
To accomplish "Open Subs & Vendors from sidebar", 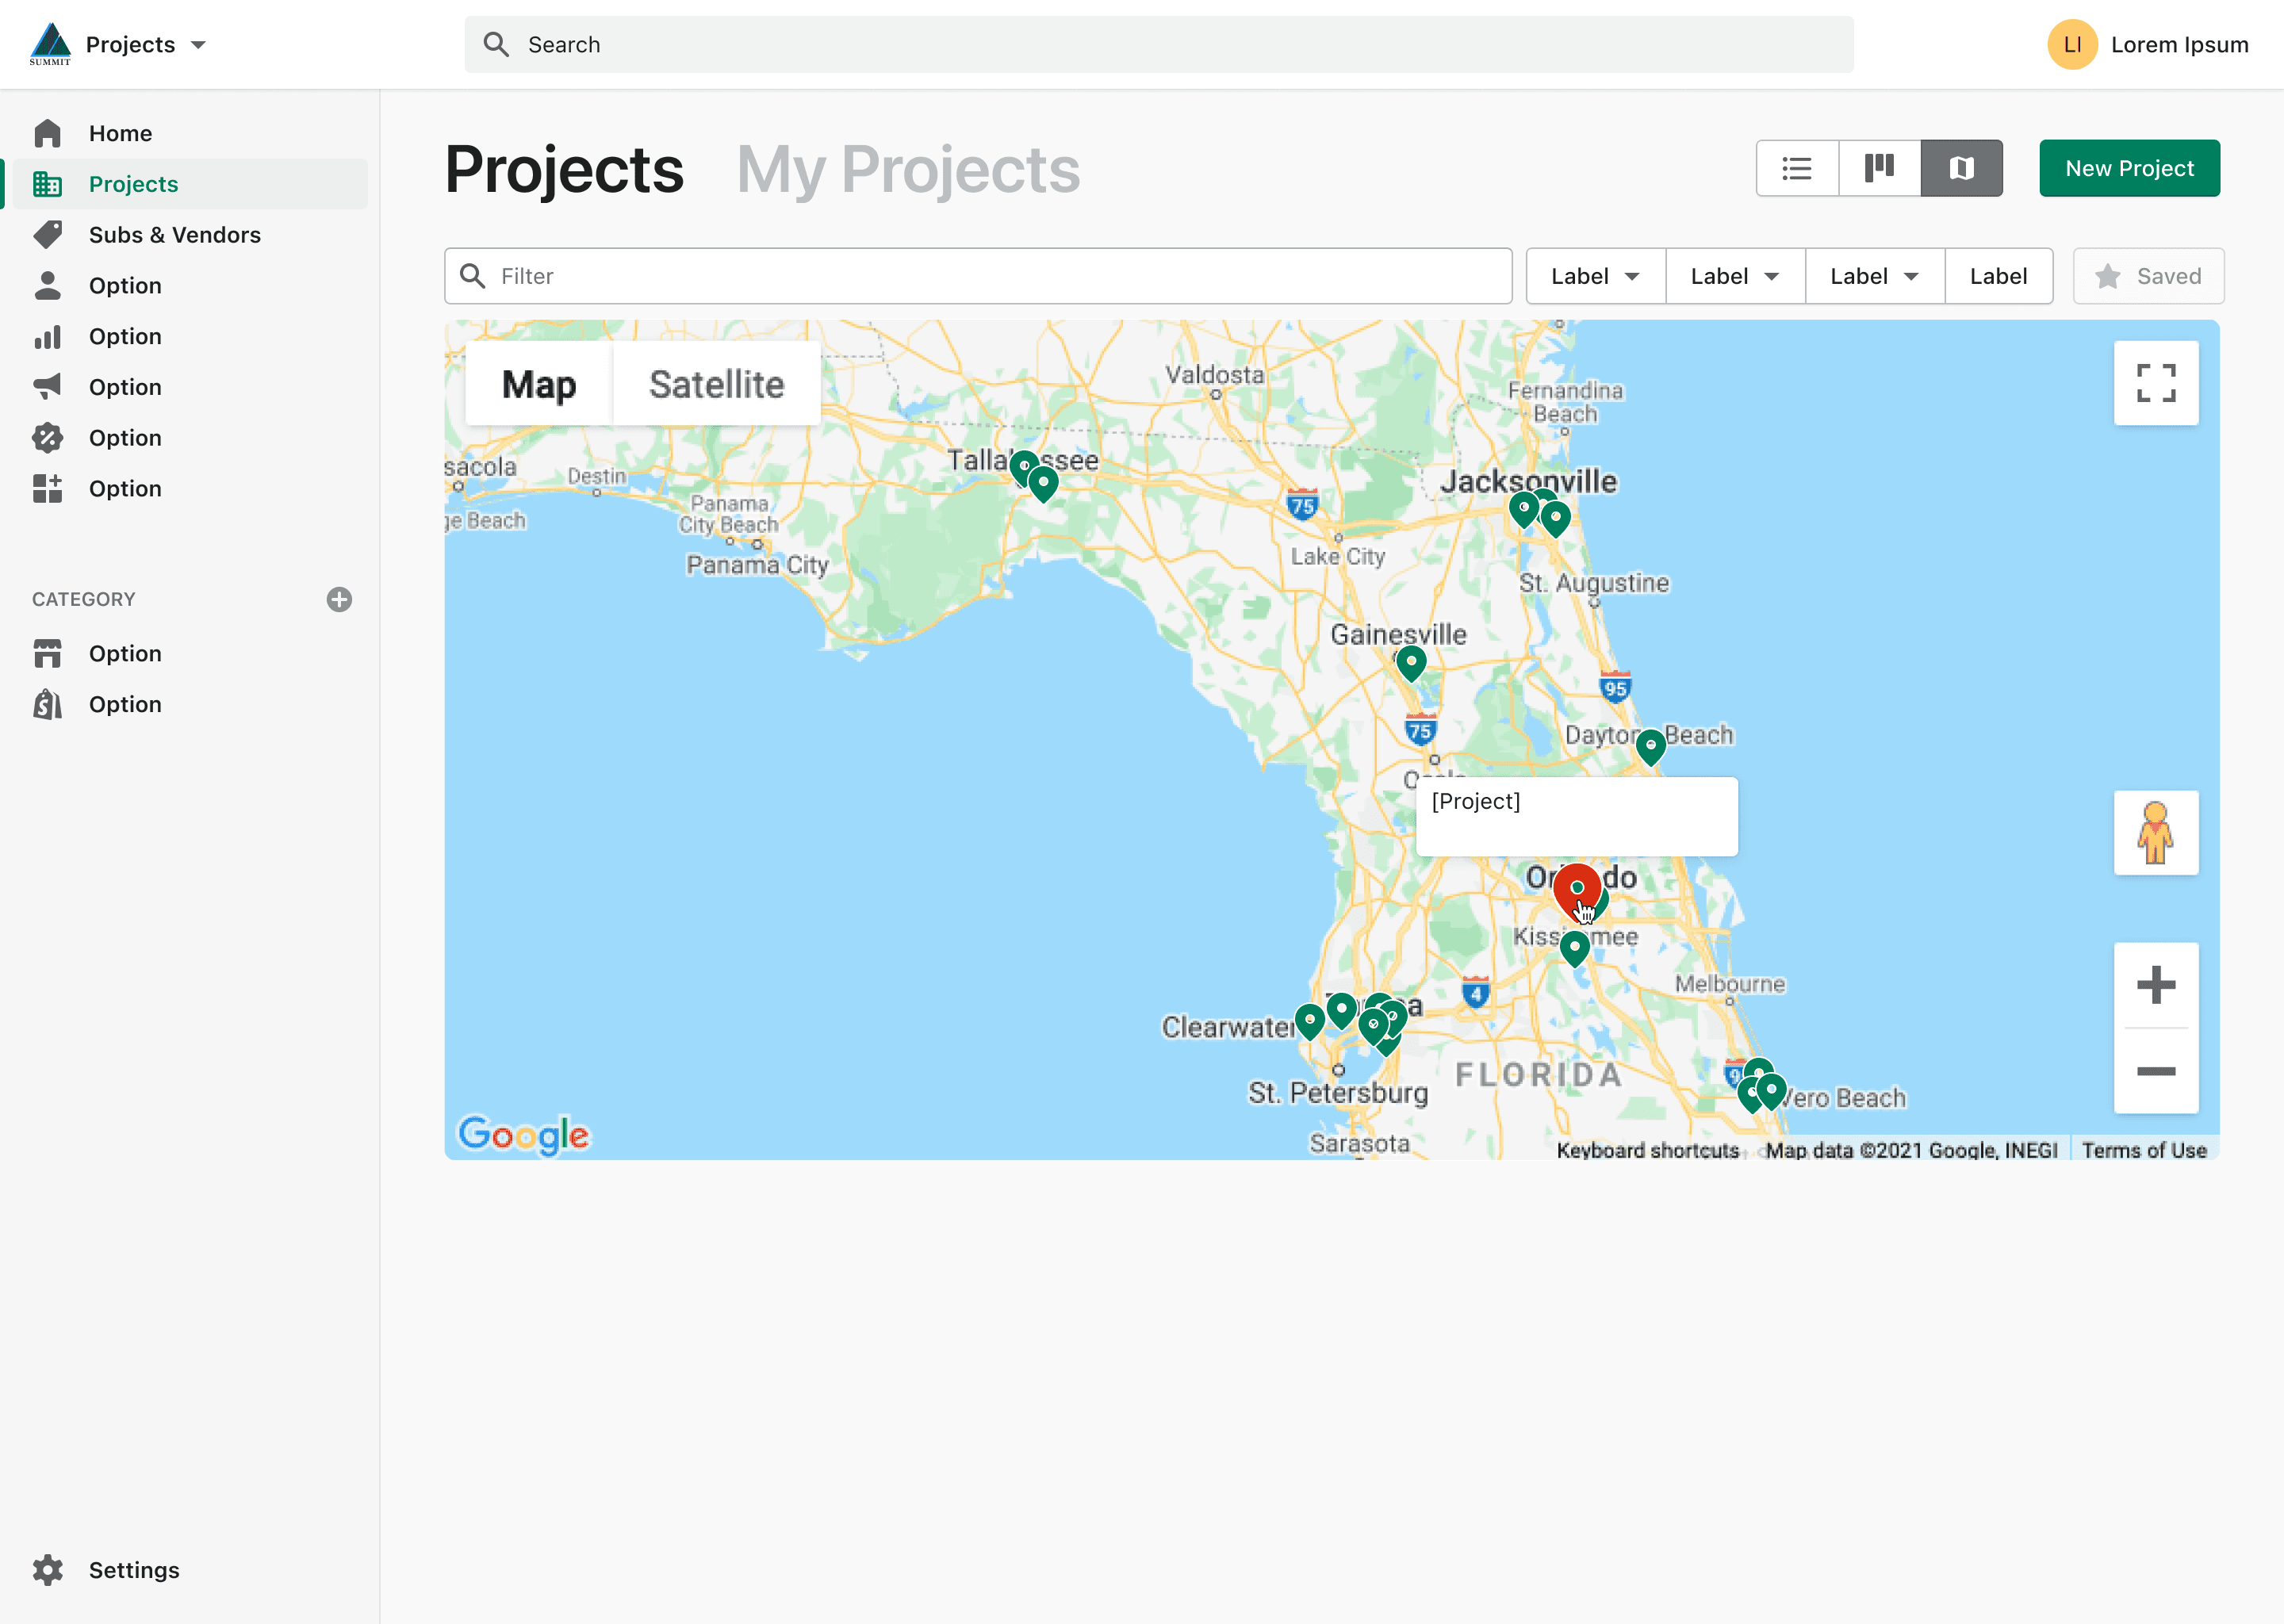I will point(174,235).
